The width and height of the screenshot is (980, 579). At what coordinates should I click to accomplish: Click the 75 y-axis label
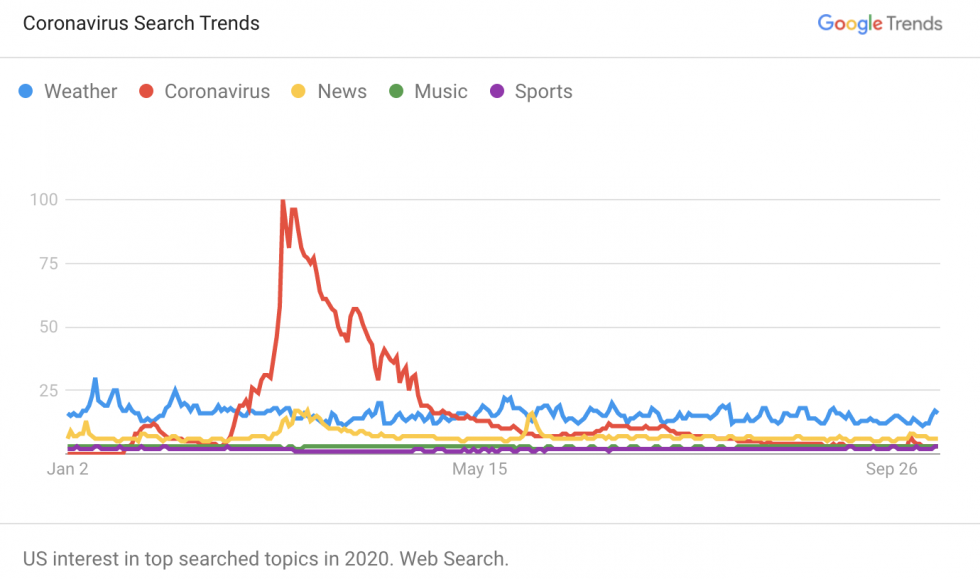(x=48, y=263)
